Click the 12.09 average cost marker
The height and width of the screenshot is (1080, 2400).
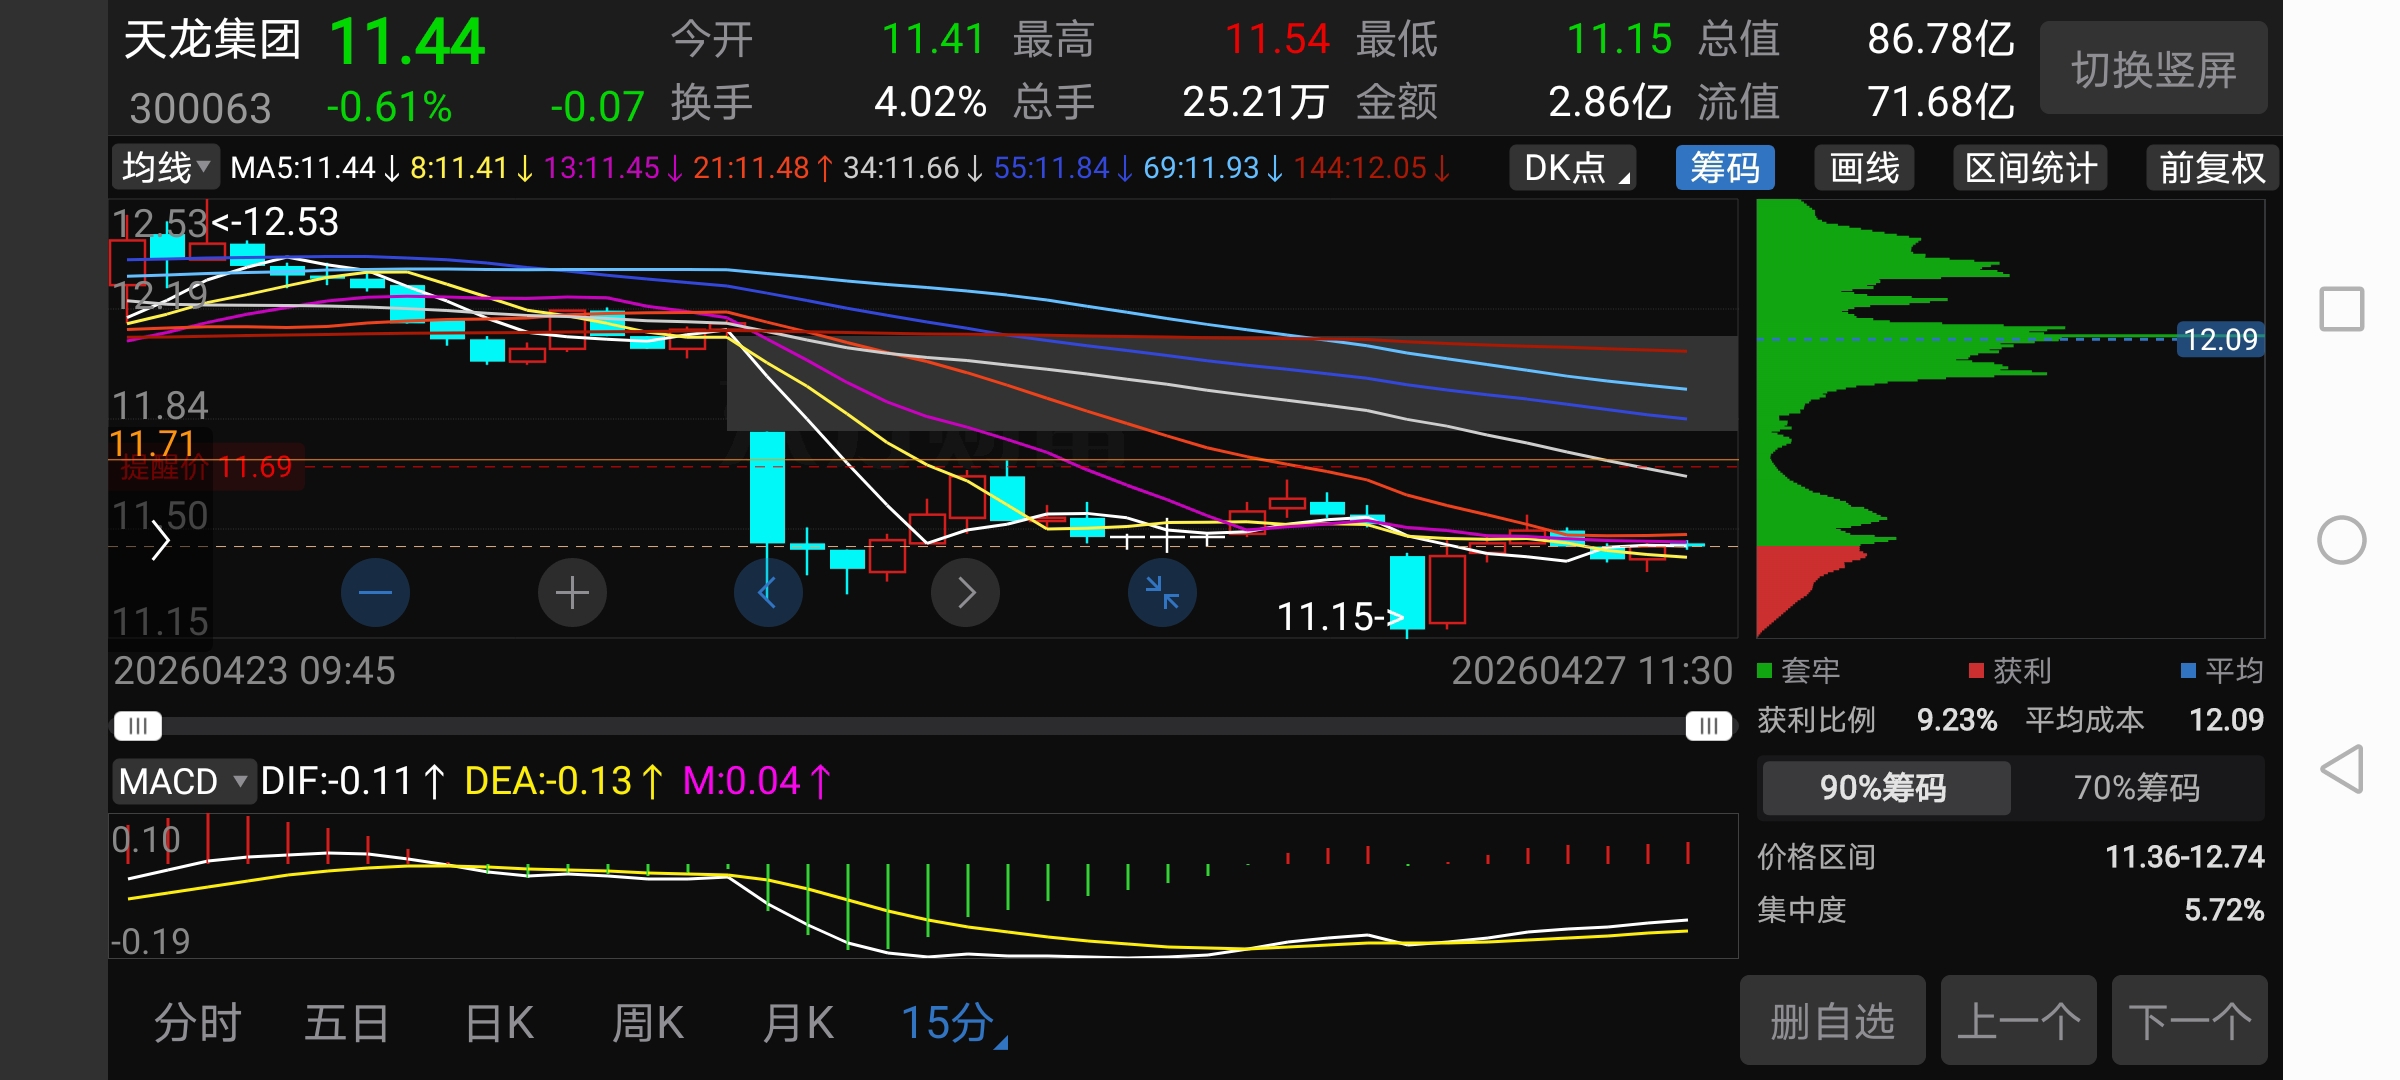click(x=2220, y=340)
